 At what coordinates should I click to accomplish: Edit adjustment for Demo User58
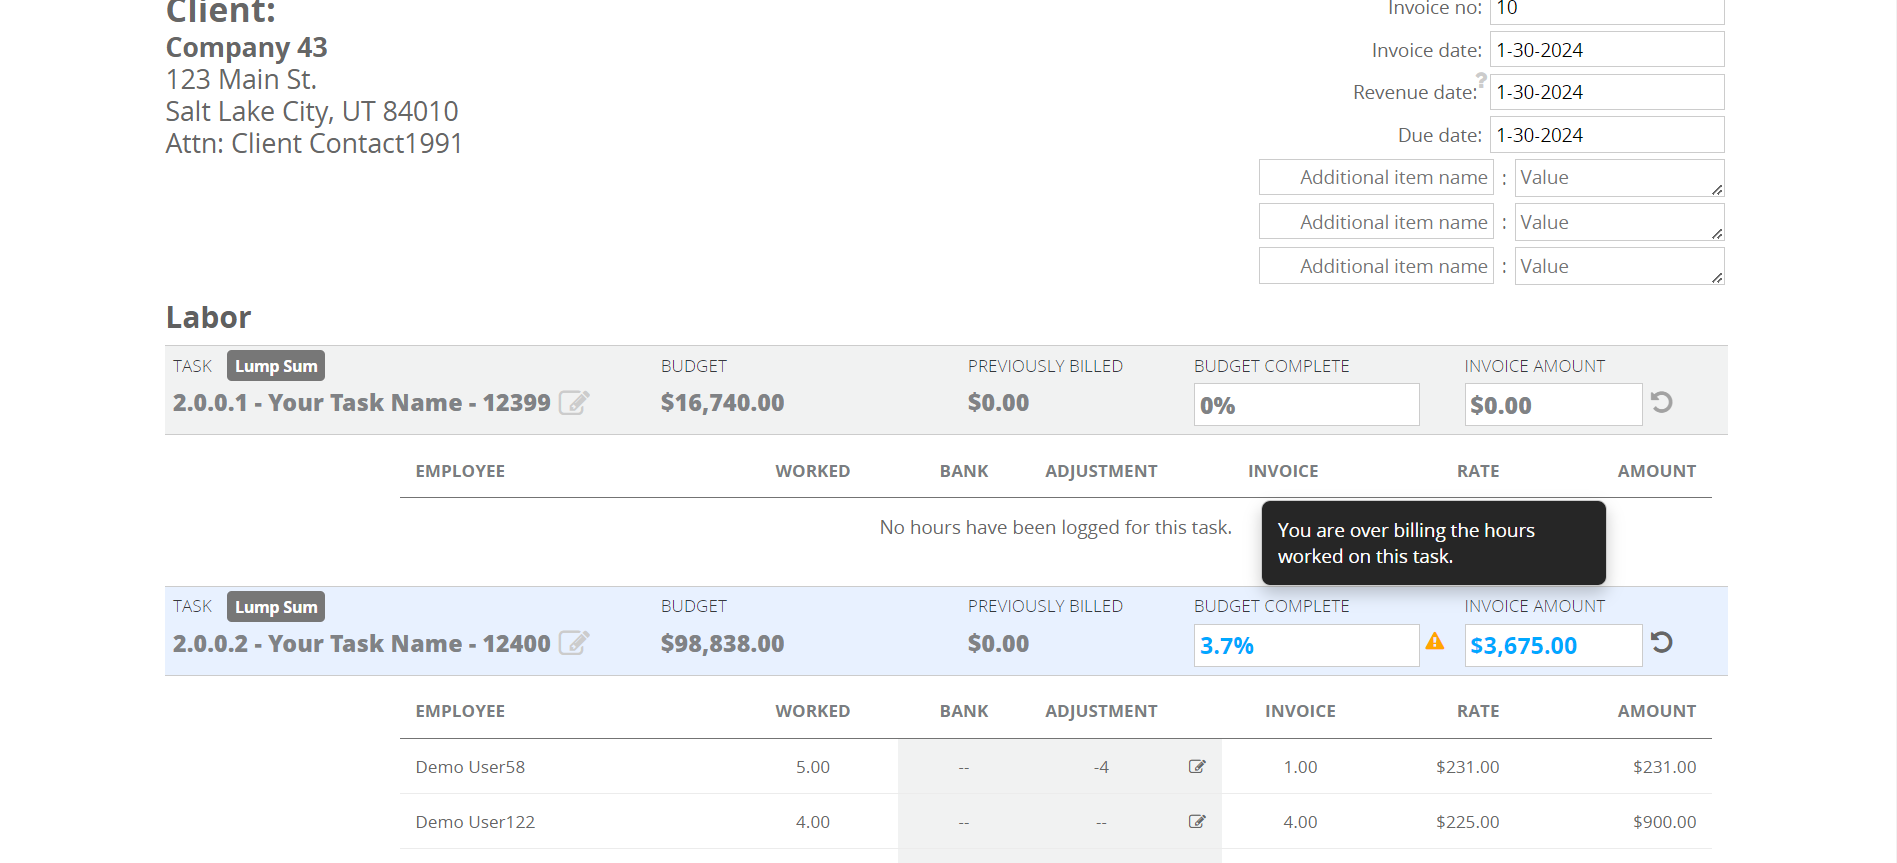(x=1197, y=767)
